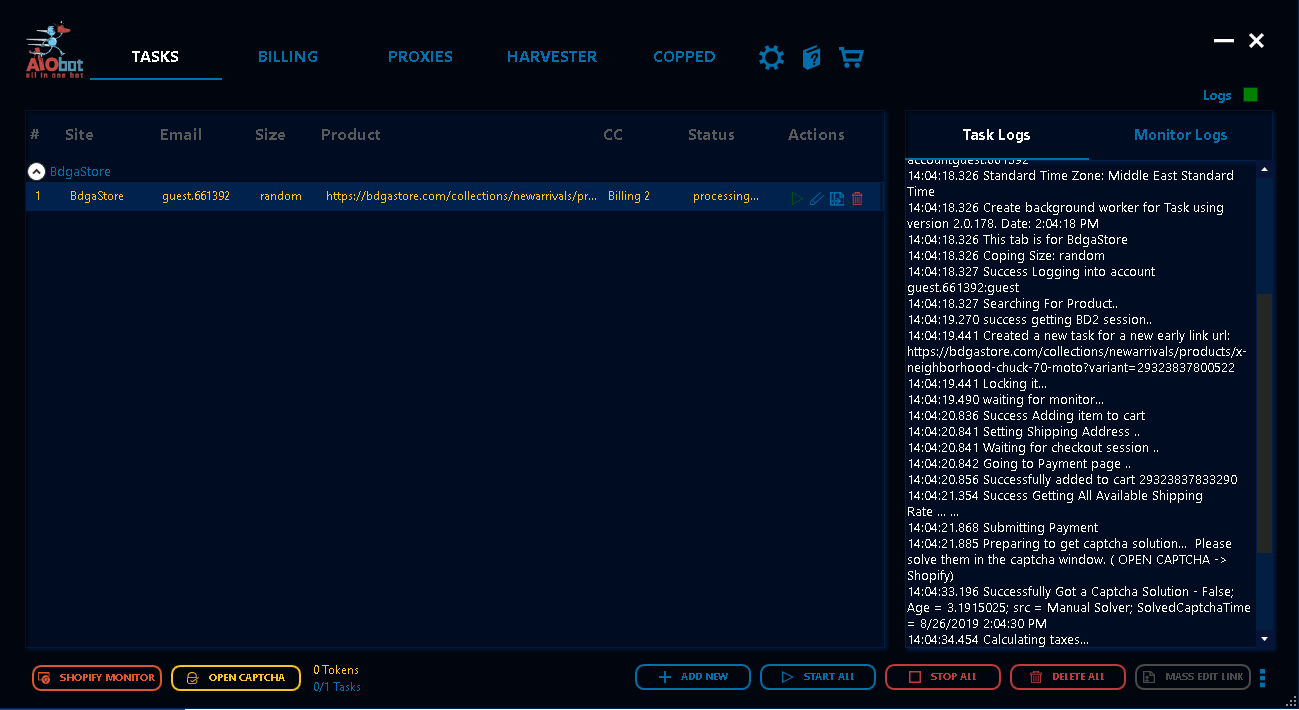Start the BdgaStore task with the green play icon
This screenshot has width=1299, height=710.
pyautogui.click(x=797, y=199)
